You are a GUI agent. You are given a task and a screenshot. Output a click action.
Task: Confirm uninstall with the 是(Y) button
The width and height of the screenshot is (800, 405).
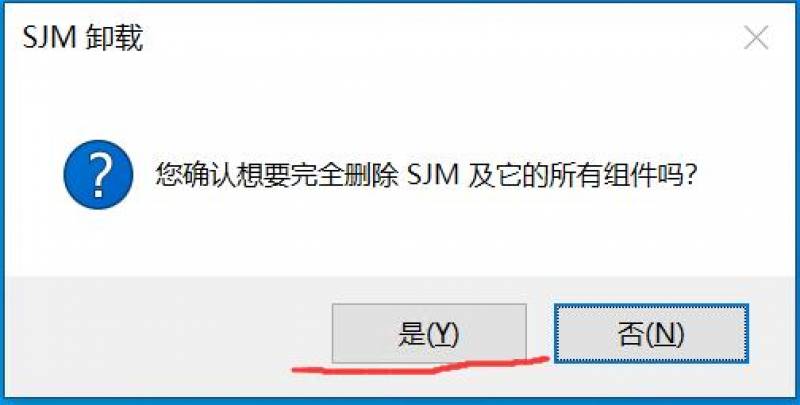pos(429,334)
